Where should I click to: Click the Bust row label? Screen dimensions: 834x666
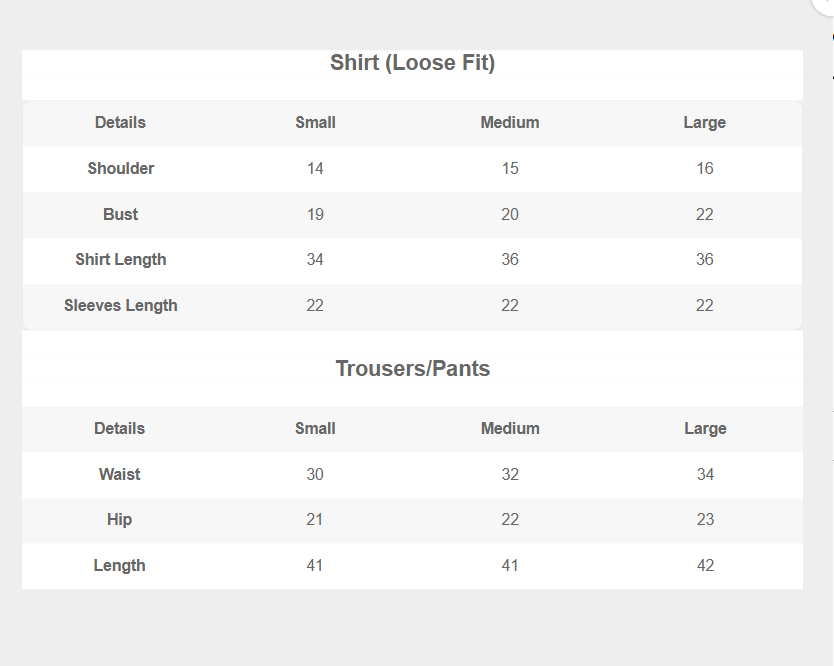tap(120, 214)
